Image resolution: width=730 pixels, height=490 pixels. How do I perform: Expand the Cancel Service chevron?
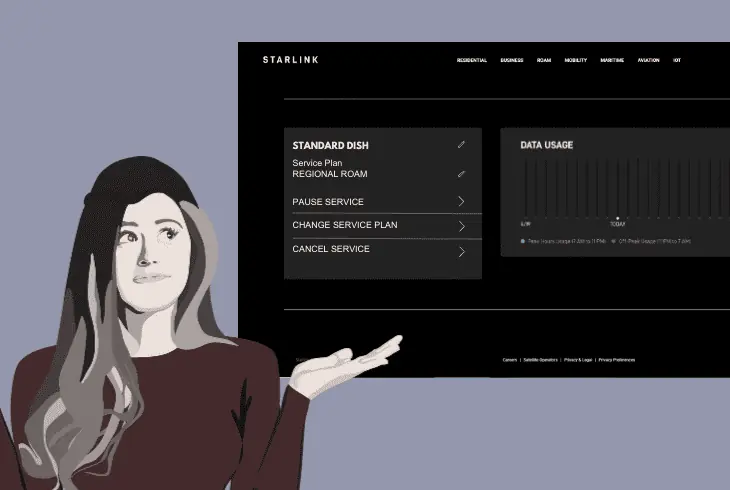pyautogui.click(x=461, y=252)
